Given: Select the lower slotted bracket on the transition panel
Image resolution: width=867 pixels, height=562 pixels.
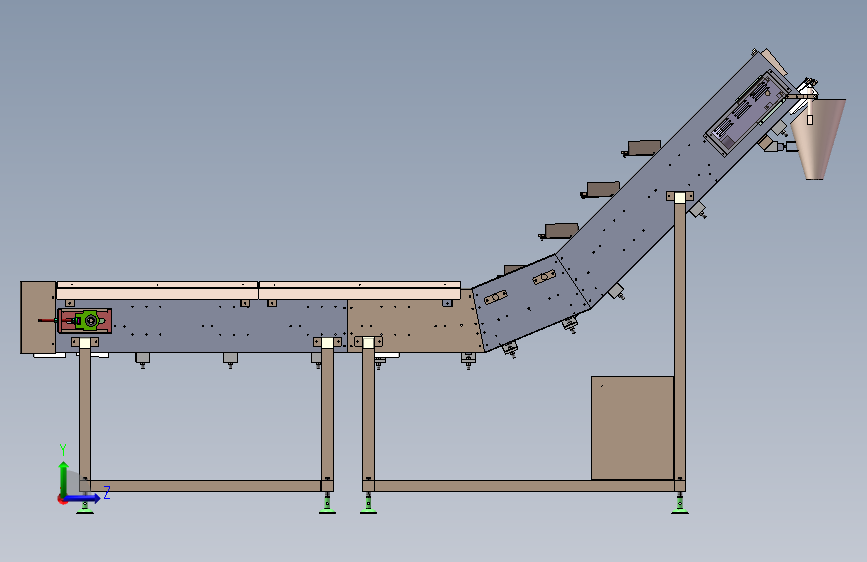Looking at the screenshot, I should click(x=496, y=298).
